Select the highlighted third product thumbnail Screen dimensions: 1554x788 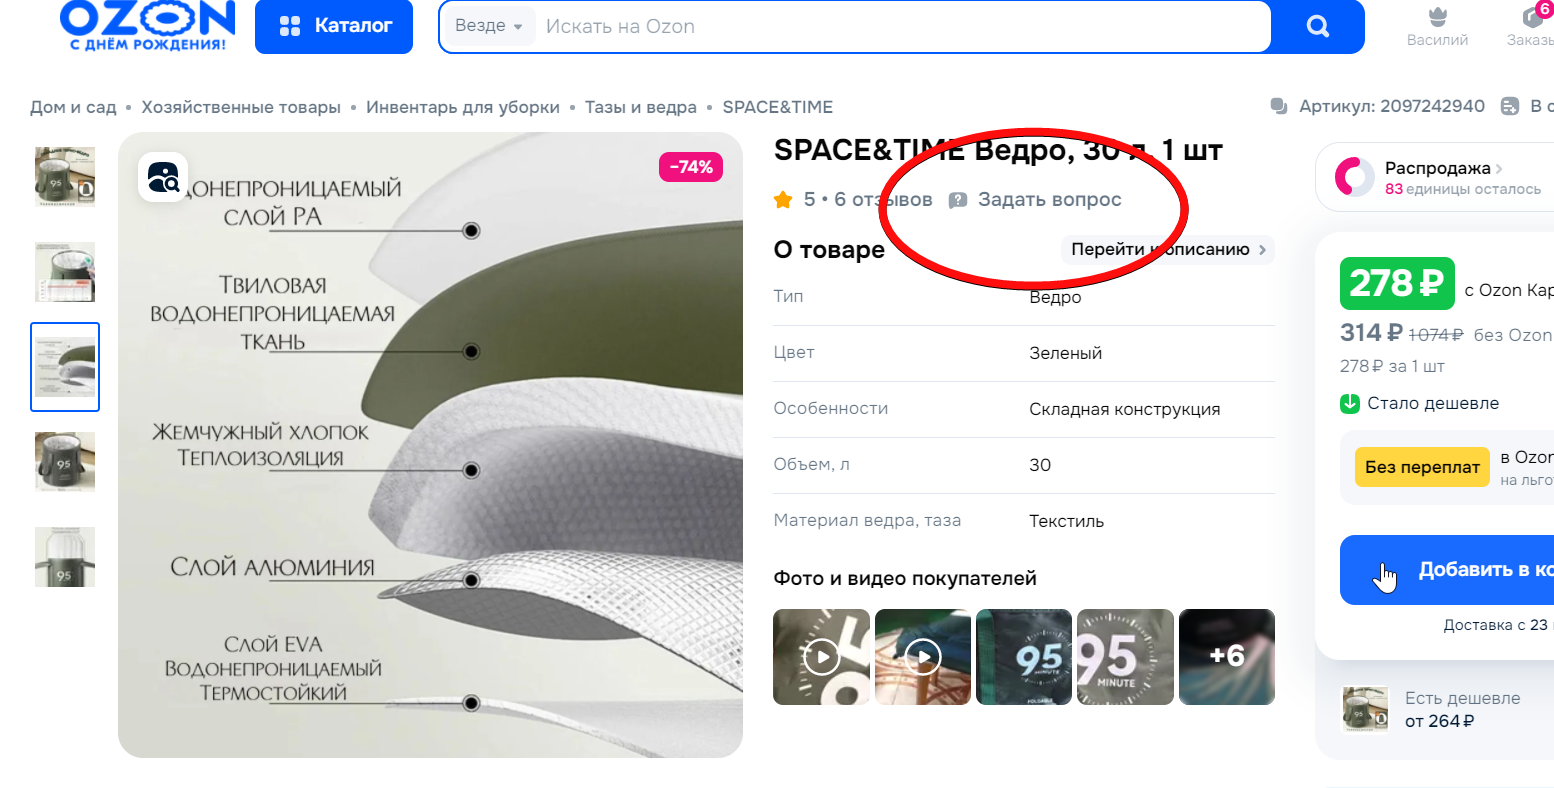65,367
